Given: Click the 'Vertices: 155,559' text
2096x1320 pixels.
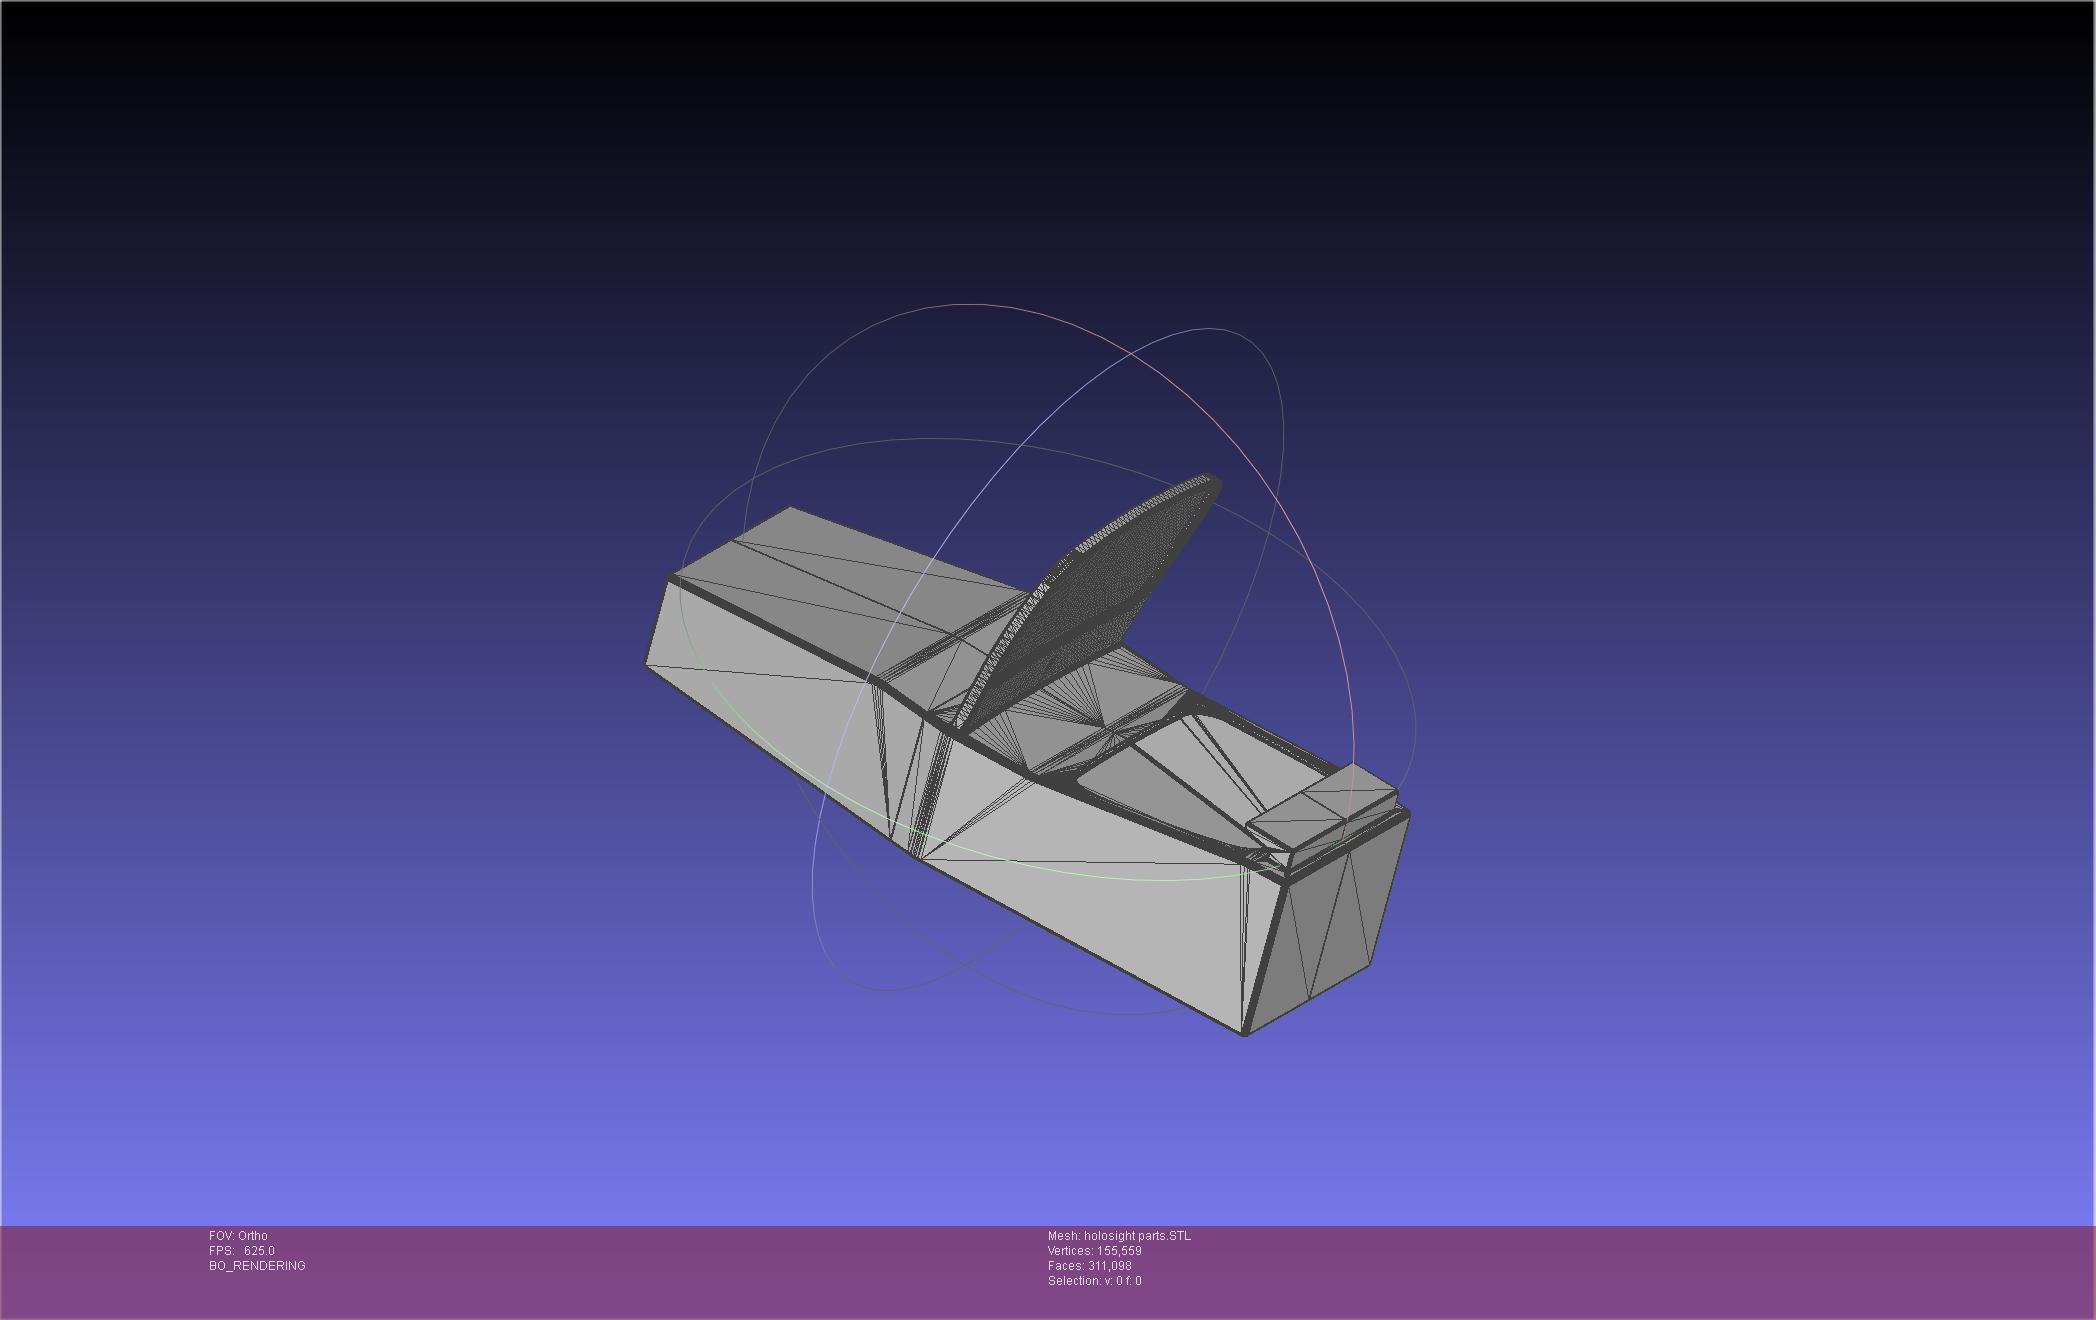Looking at the screenshot, I should click(1094, 1251).
